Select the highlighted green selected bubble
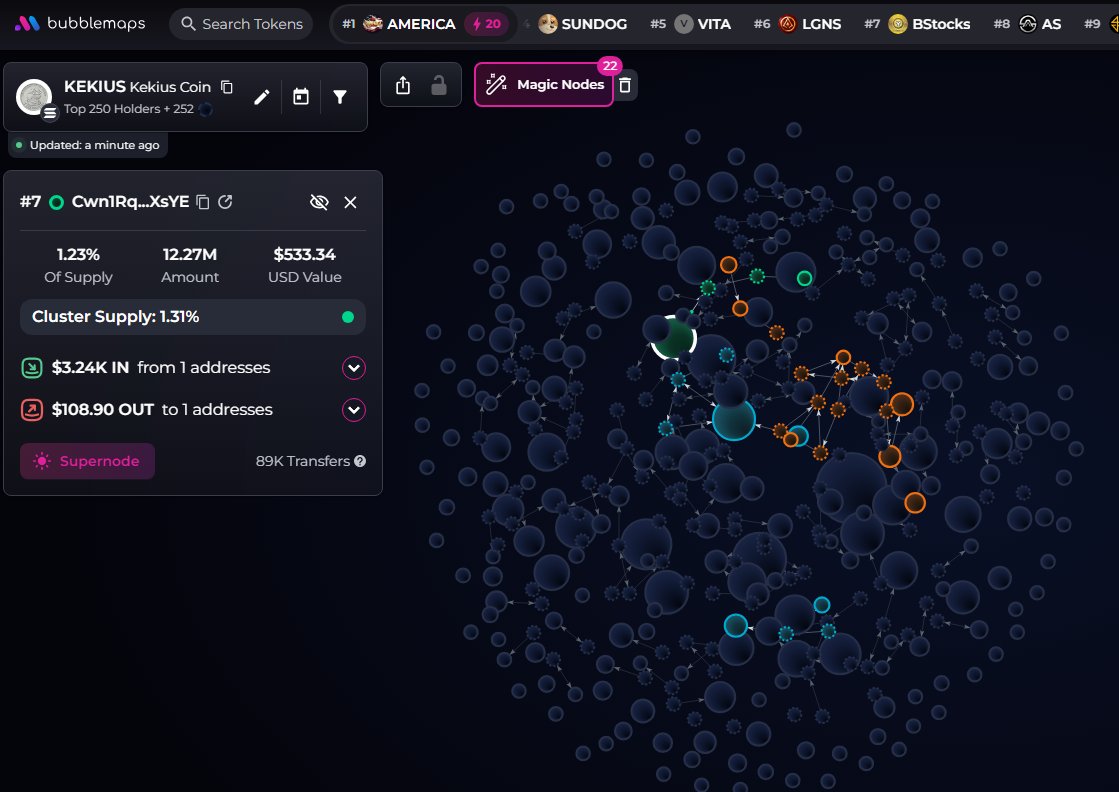The width and height of the screenshot is (1119, 792). pos(674,337)
